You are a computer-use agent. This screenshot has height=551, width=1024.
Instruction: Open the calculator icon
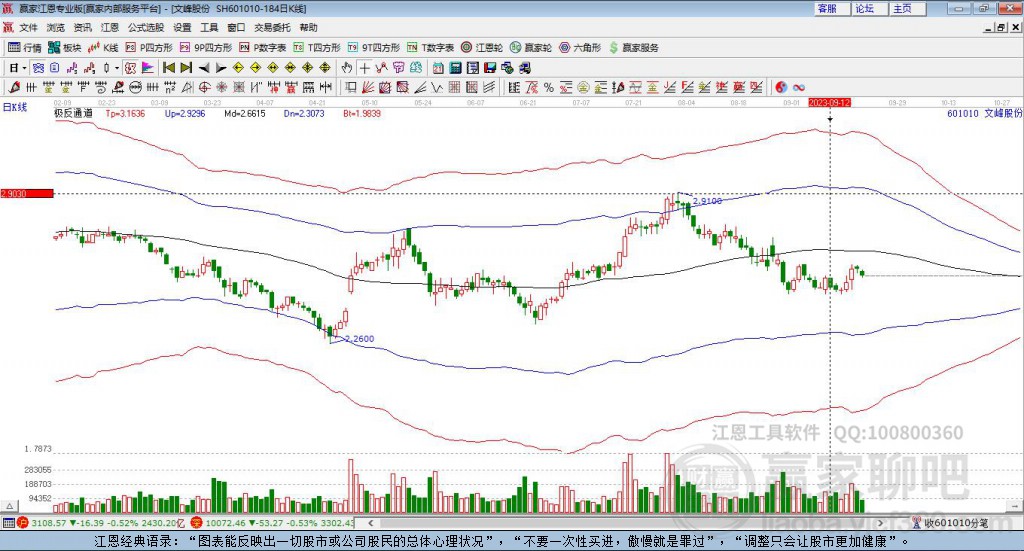[x=455, y=68]
